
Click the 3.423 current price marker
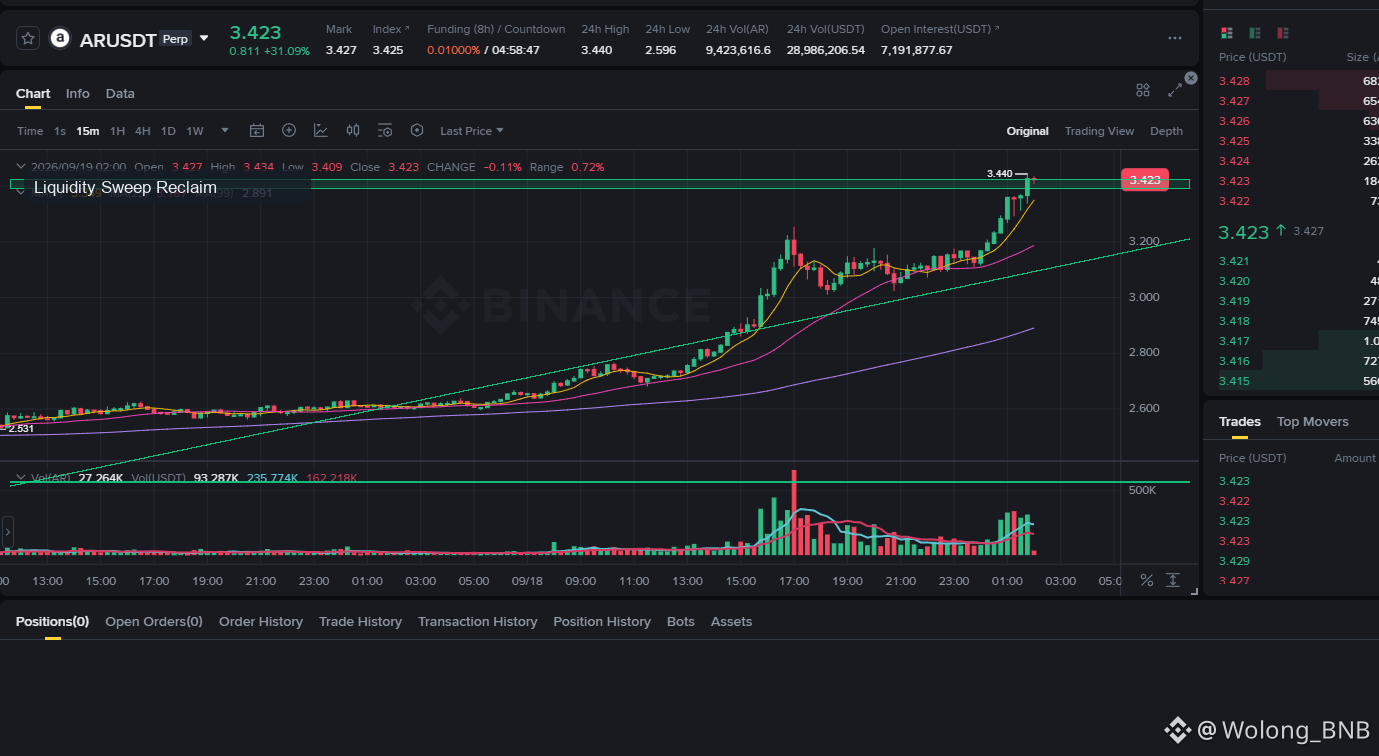(1144, 180)
